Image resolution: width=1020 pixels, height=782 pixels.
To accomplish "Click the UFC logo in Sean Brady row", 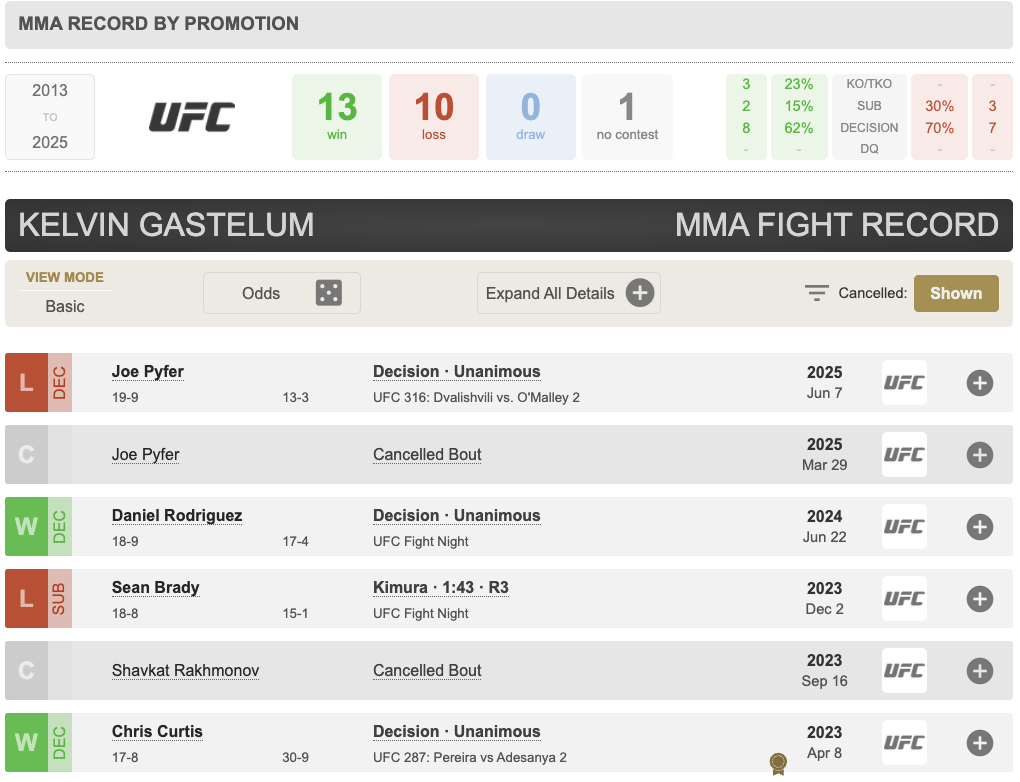I will coord(904,599).
